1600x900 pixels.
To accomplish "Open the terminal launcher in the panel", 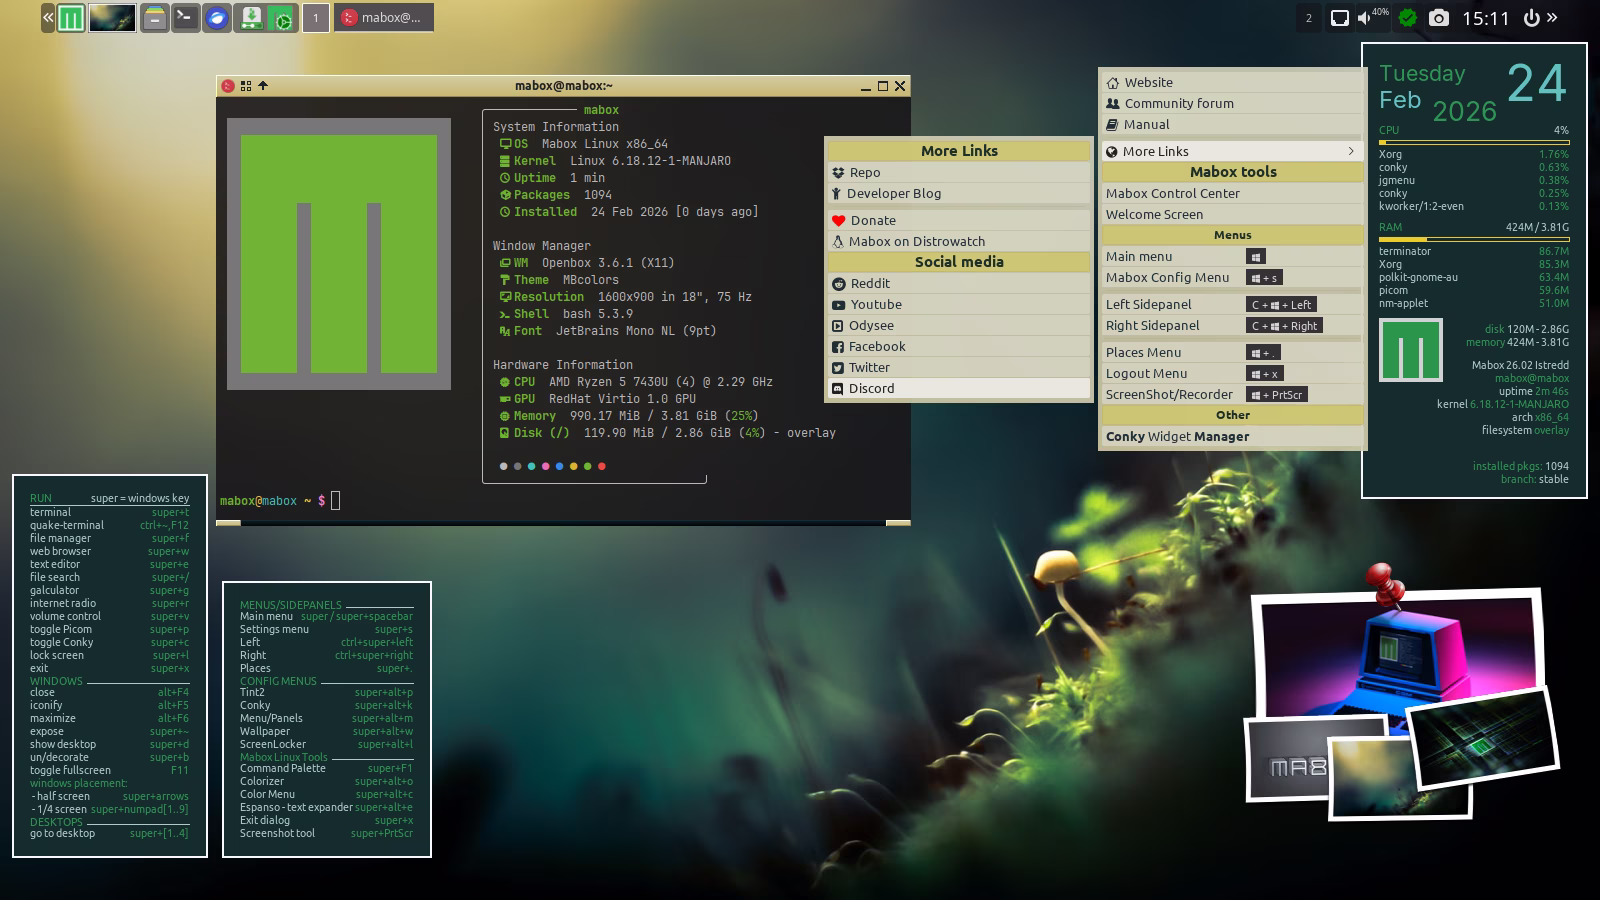I will click(185, 18).
